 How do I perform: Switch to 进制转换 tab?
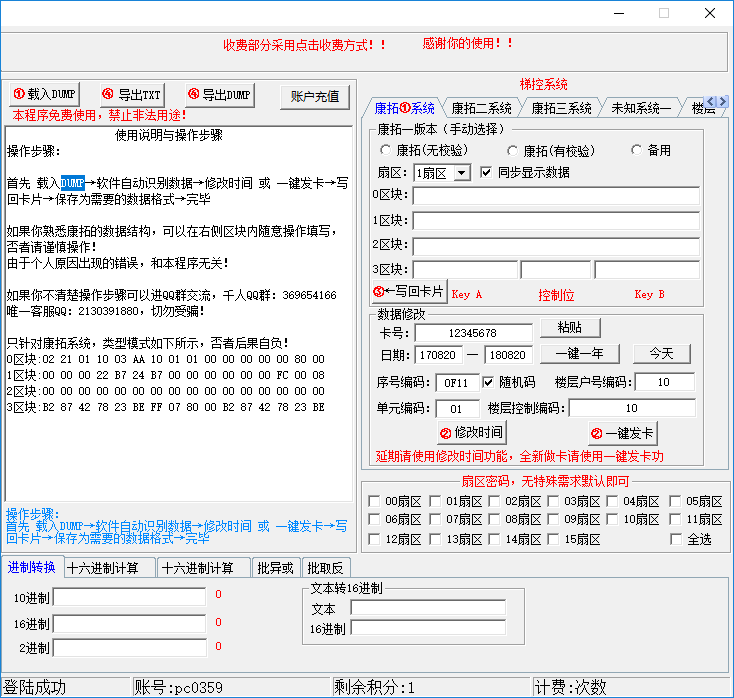tap(32, 567)
